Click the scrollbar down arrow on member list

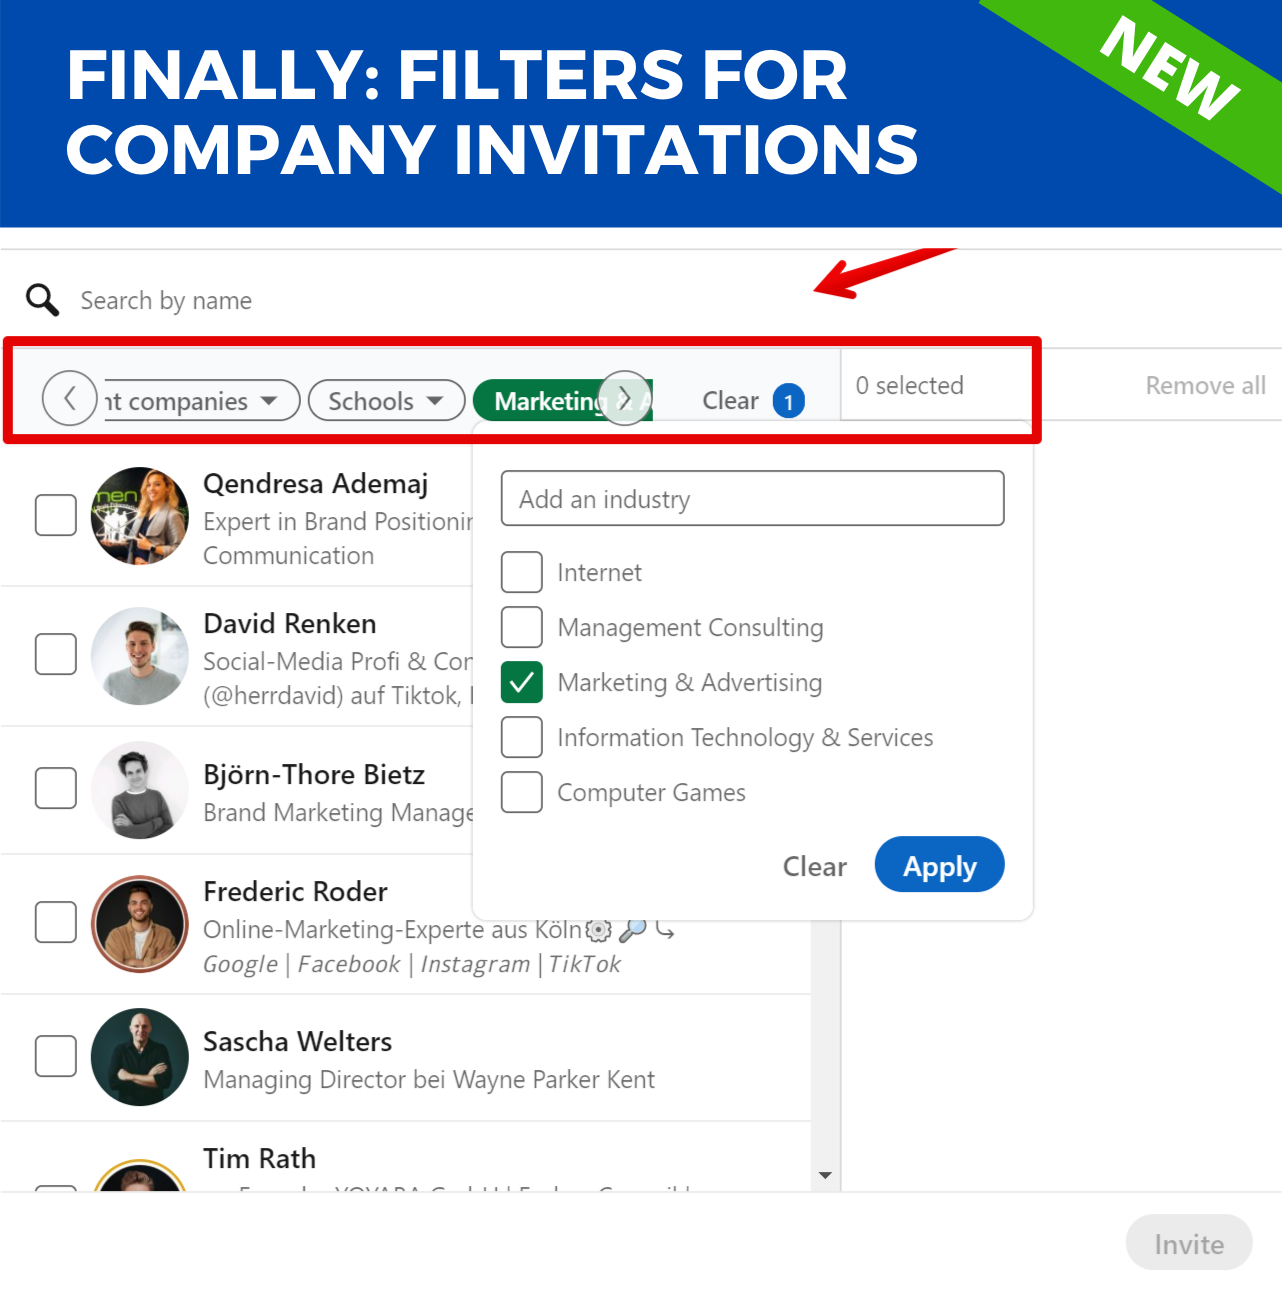(x=824, y=1176)
